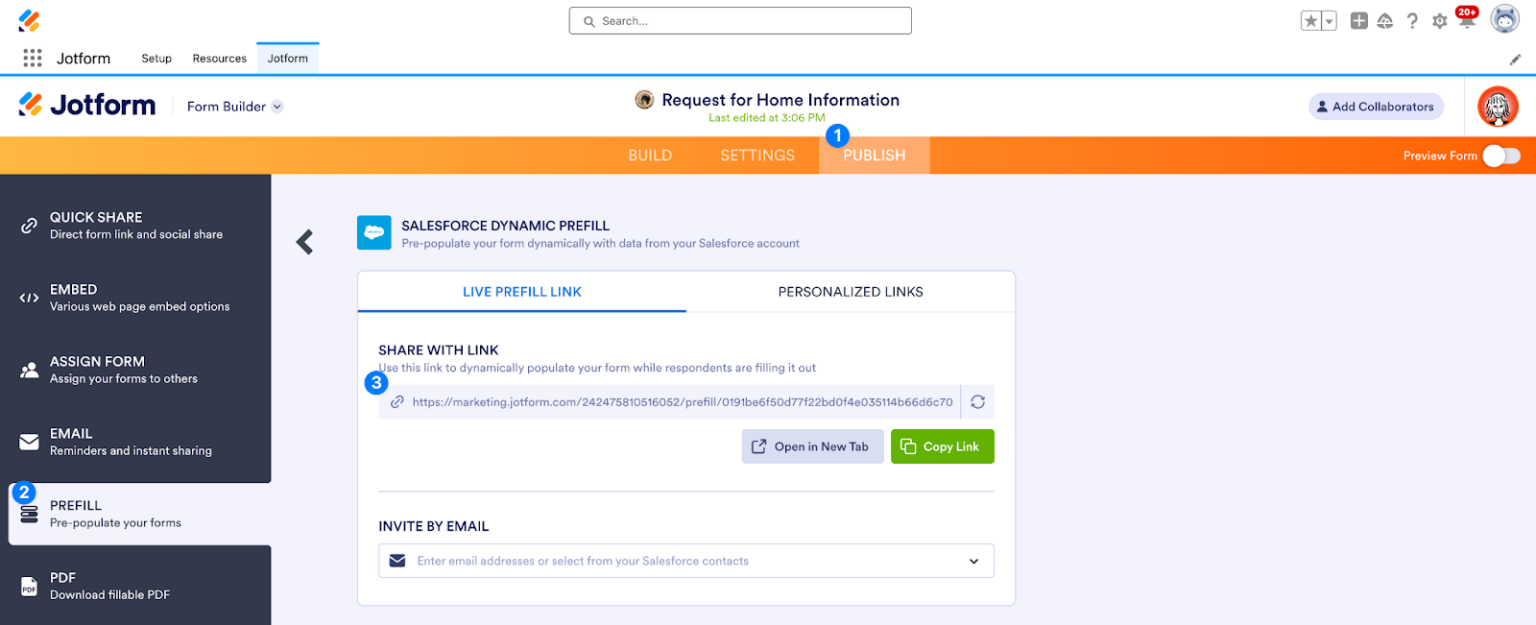The width and height of the screenshot is (1536, 625).
Task: Click the Copy Link button
Action: pyautogui.click(x=942, y=446)
